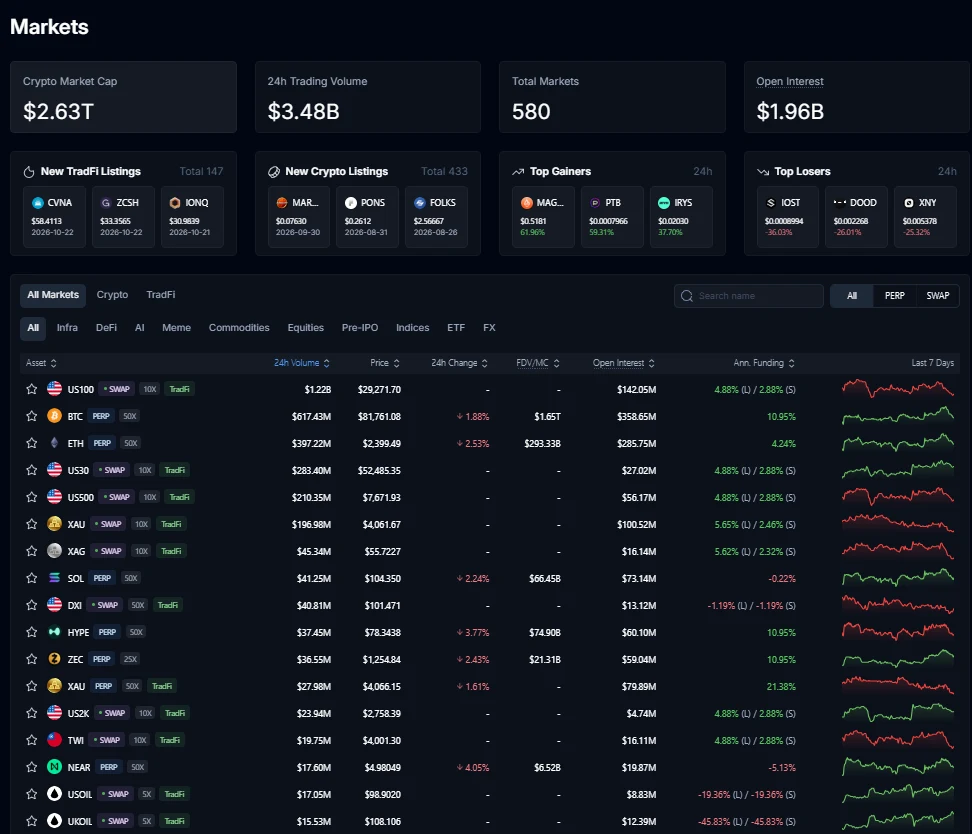Click the Top Losers trend icon
Image resolution: width=972 pixels, height=834 pixels.
point(763,172)
